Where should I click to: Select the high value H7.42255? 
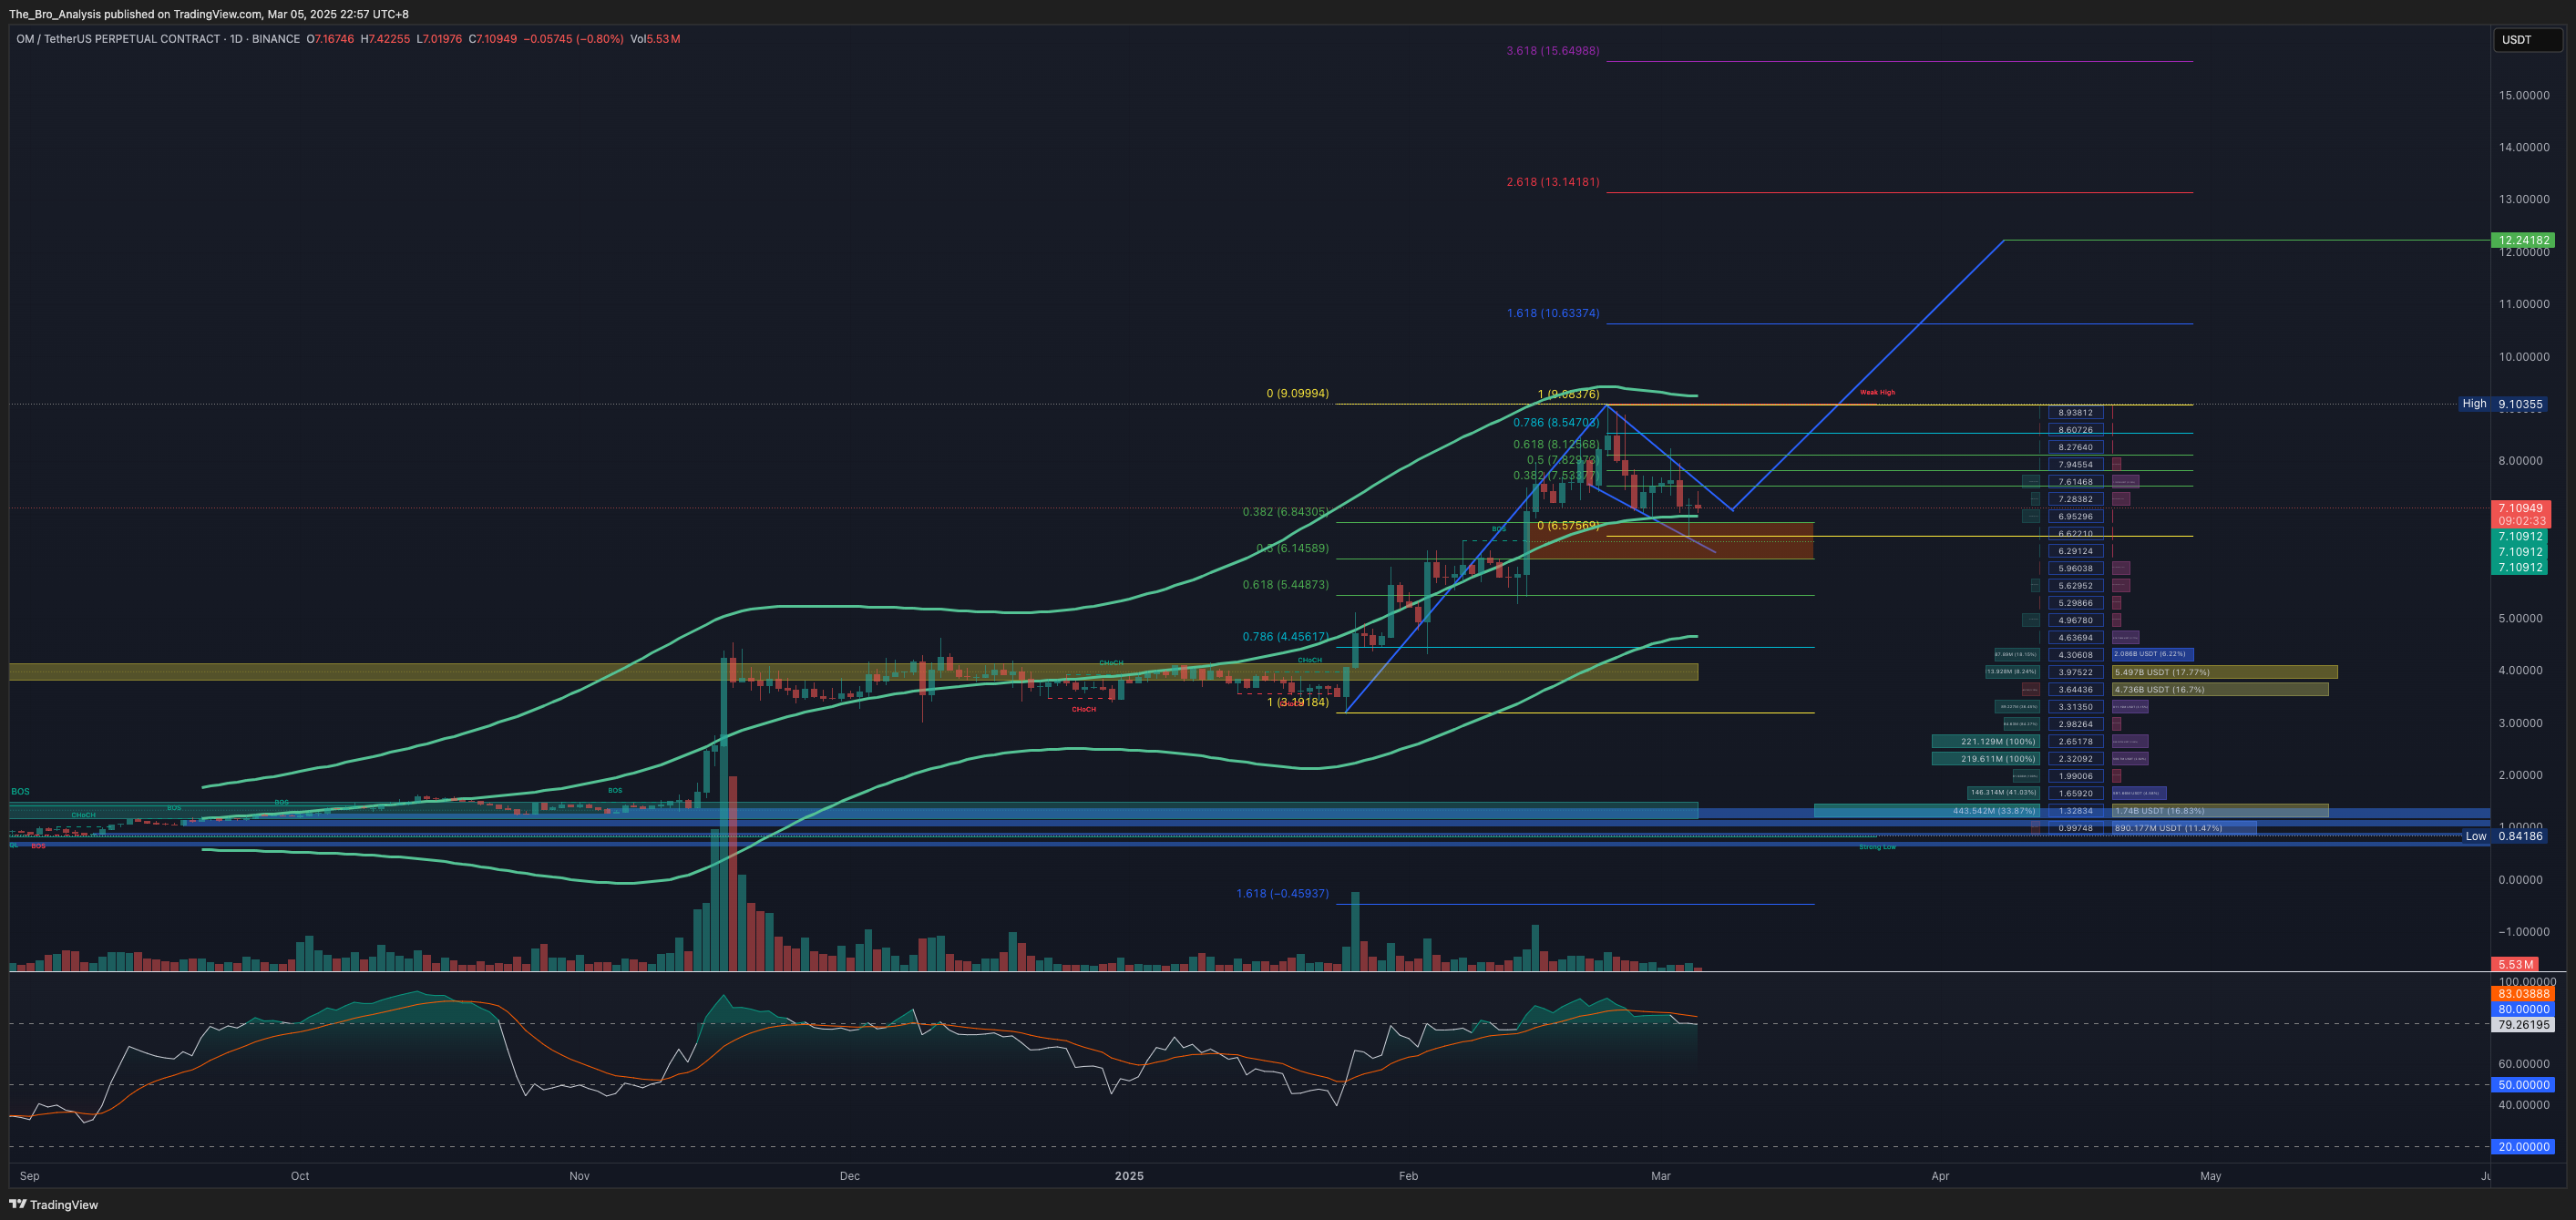[385, 39]
